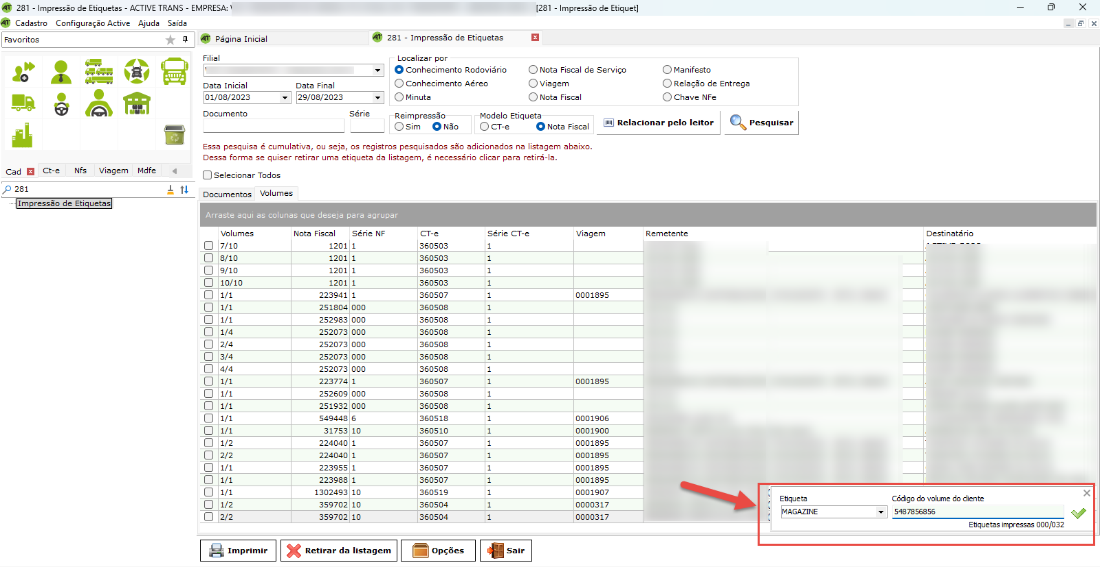Open the Filial dropdown
Screen dimensions: 1100x567
coord(377,70)
